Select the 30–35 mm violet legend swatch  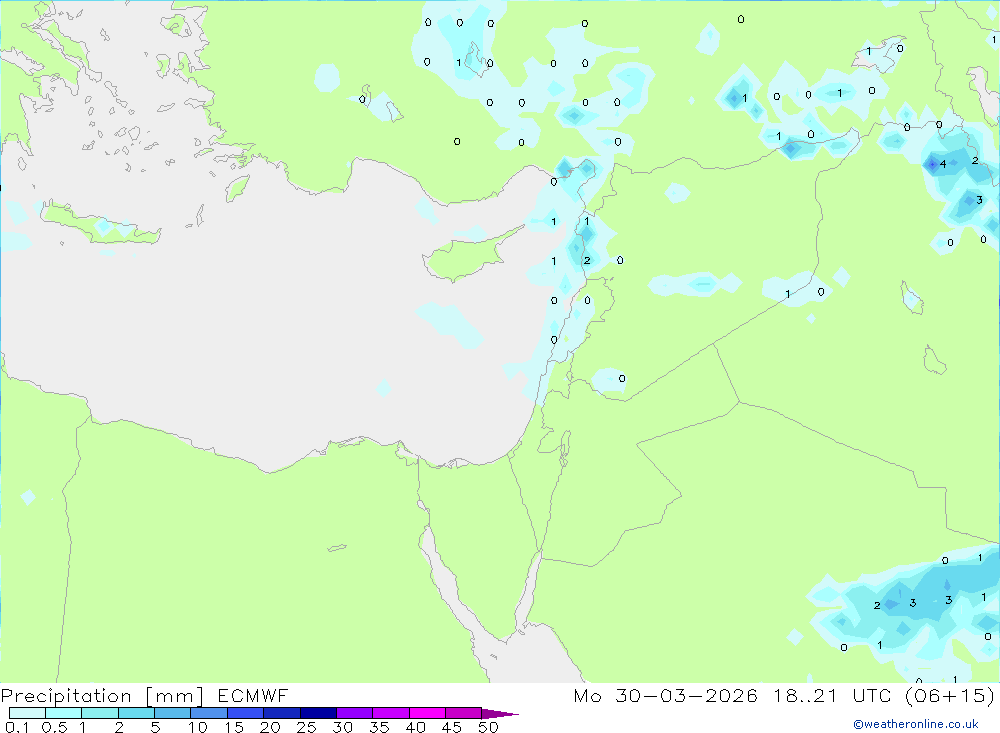click(355, 713)
